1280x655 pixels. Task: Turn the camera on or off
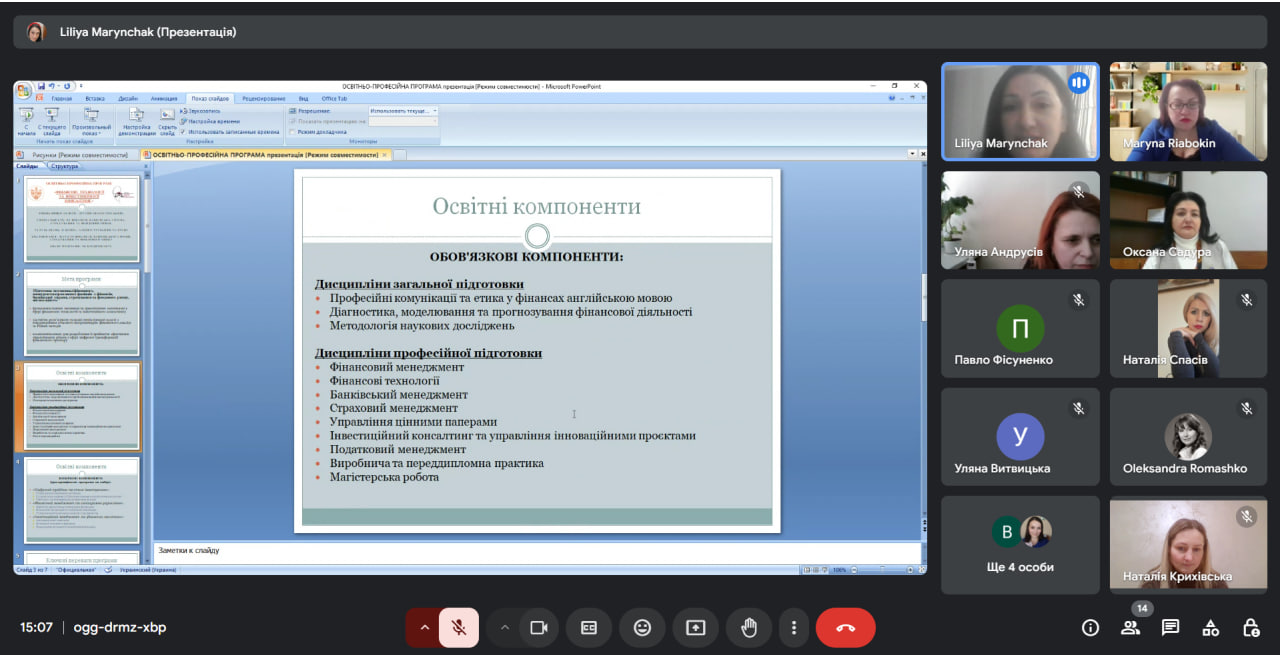coord(539,628)
